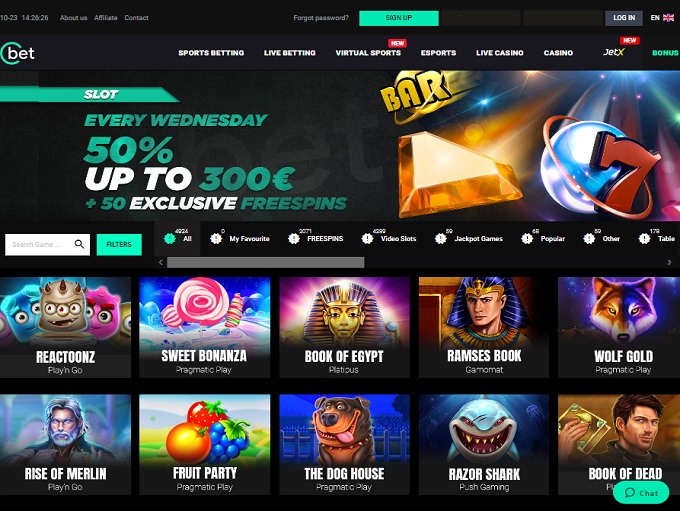
Task: Click the FREESPINS category badge icon
Action: click(294, 238)
